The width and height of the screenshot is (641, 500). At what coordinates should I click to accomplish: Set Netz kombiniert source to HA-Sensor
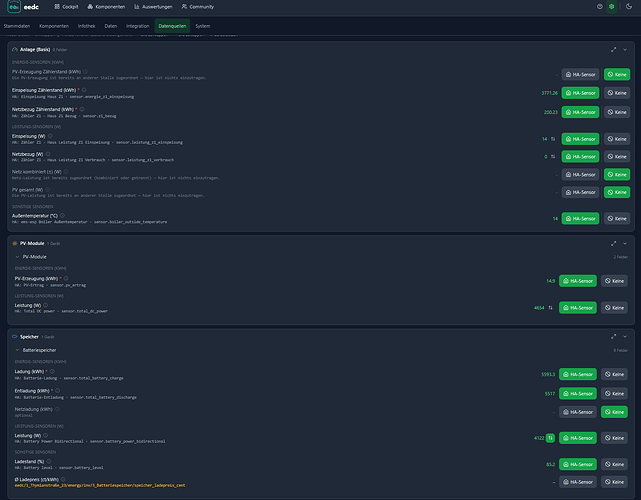(x=580, y=175)
